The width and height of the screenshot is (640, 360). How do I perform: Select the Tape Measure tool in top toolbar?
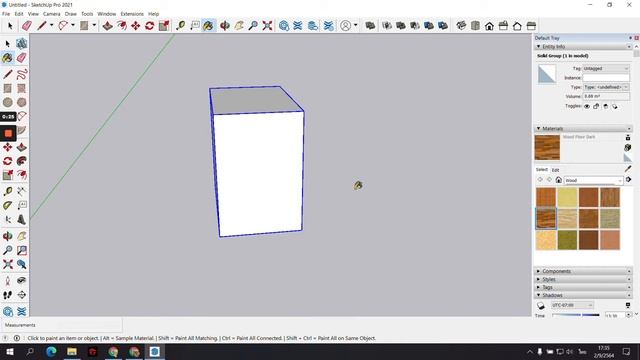[x=180, y=26]
